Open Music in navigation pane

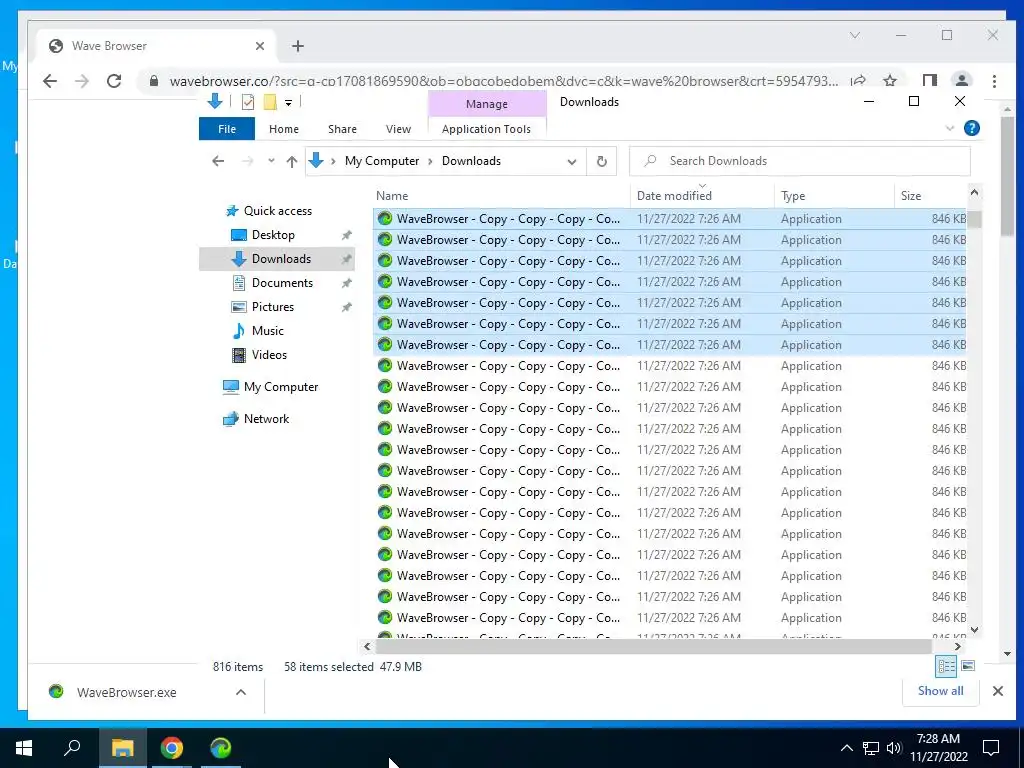[x=268, y=331]
